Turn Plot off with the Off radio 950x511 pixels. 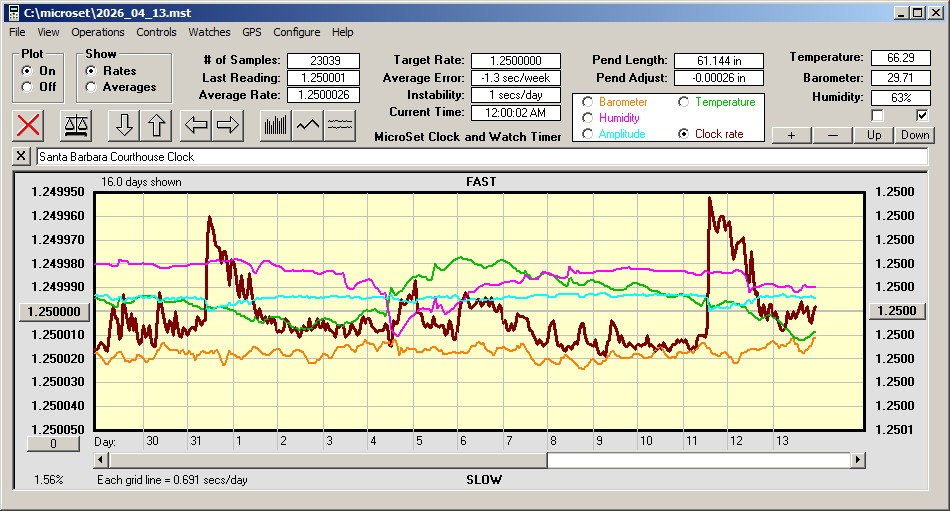click(27, 87)
